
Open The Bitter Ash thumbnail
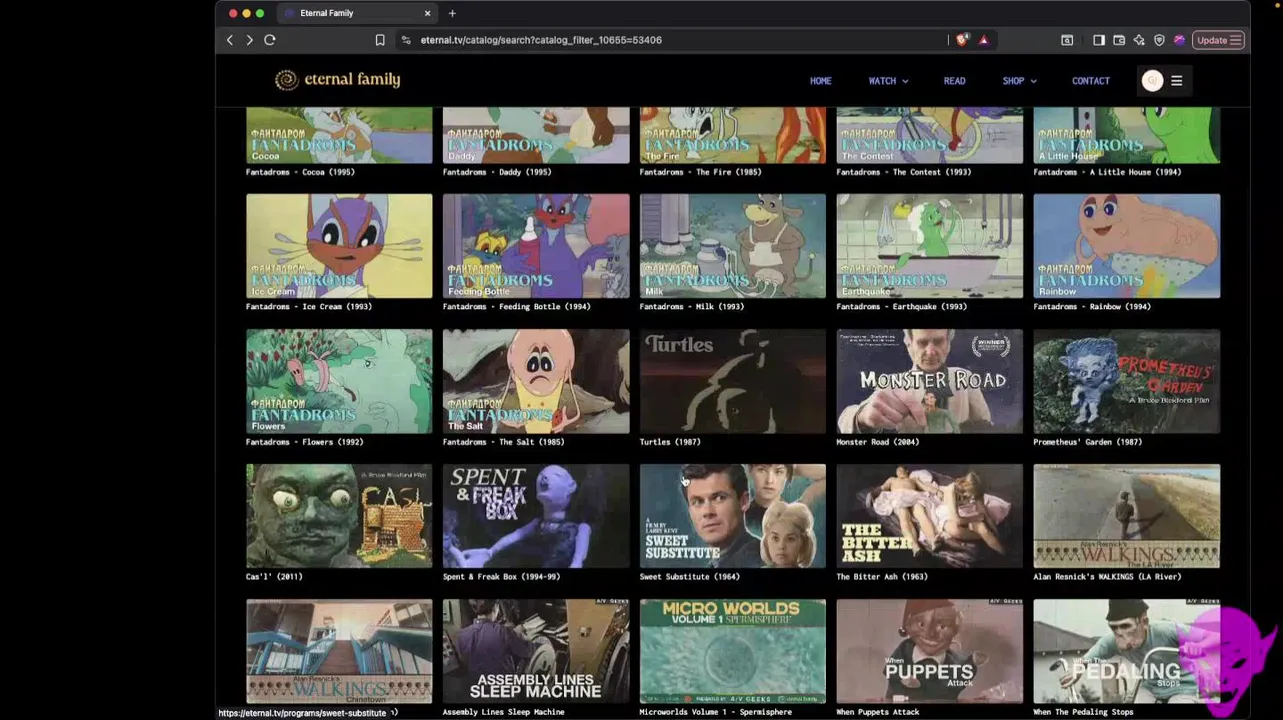coord(930,516)
